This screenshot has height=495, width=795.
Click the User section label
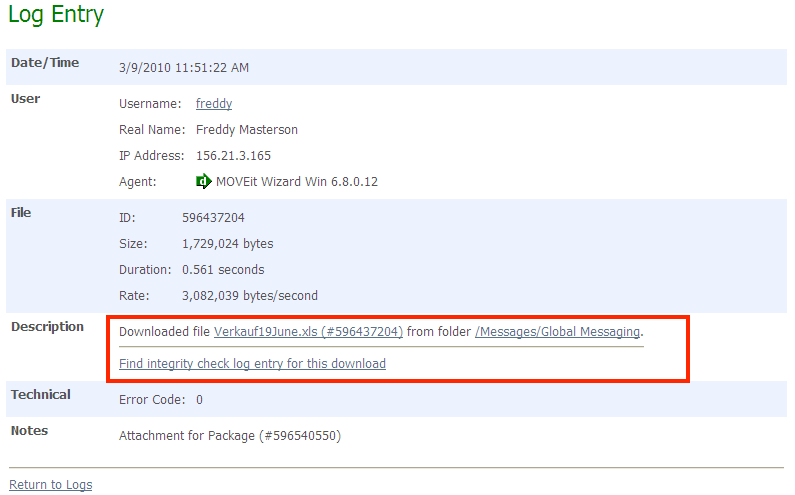(x=25, y=98)
